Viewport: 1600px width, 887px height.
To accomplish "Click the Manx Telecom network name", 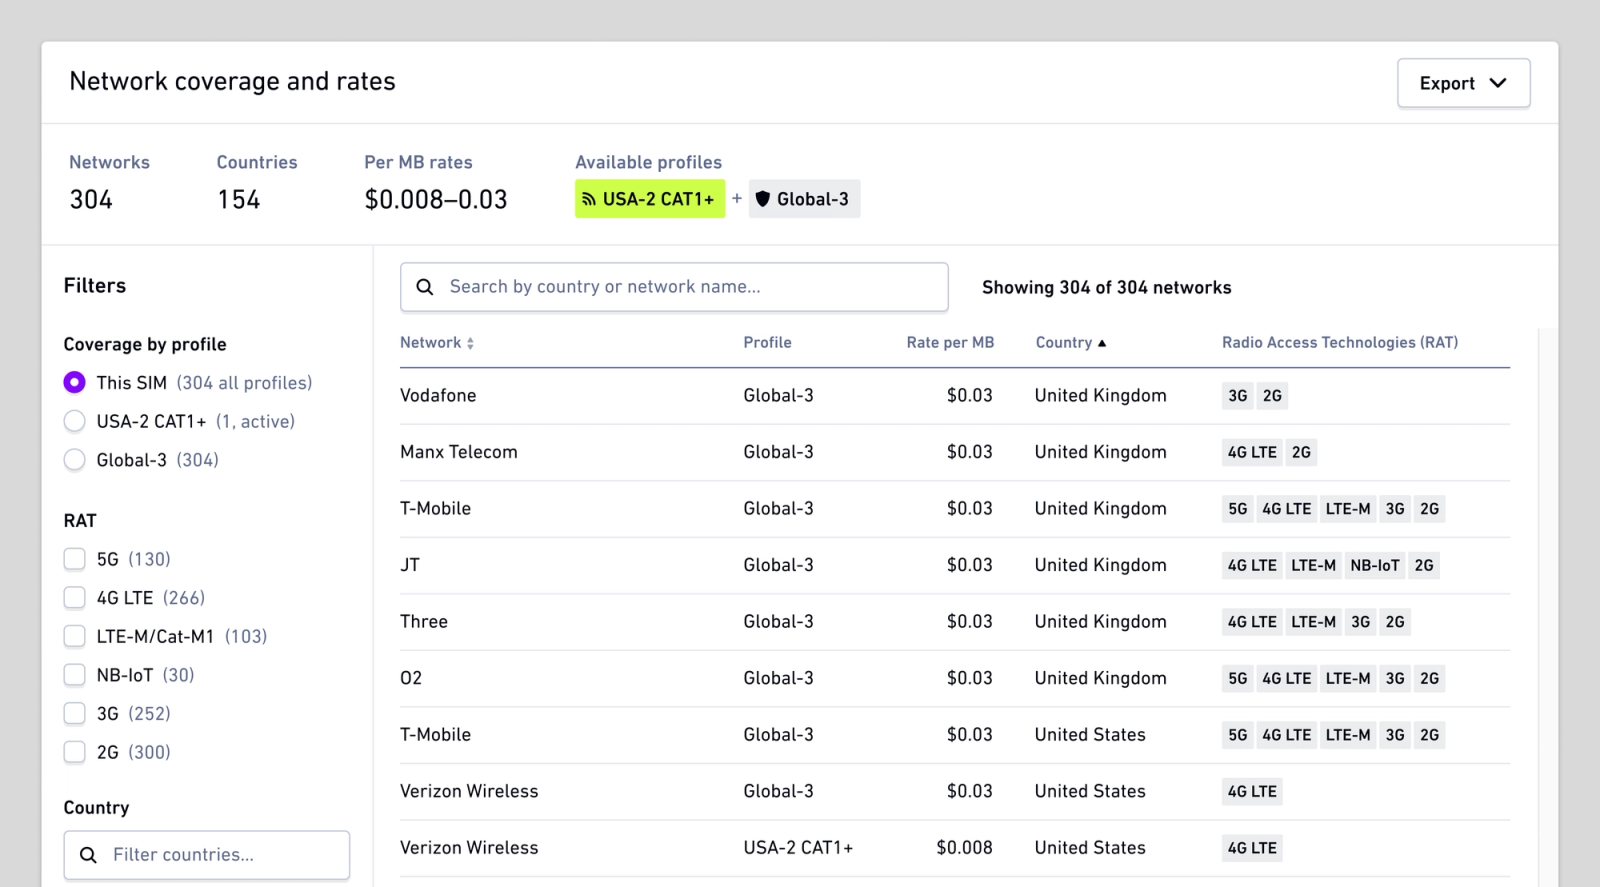I will pyautogui.click(x=459, y=452).
